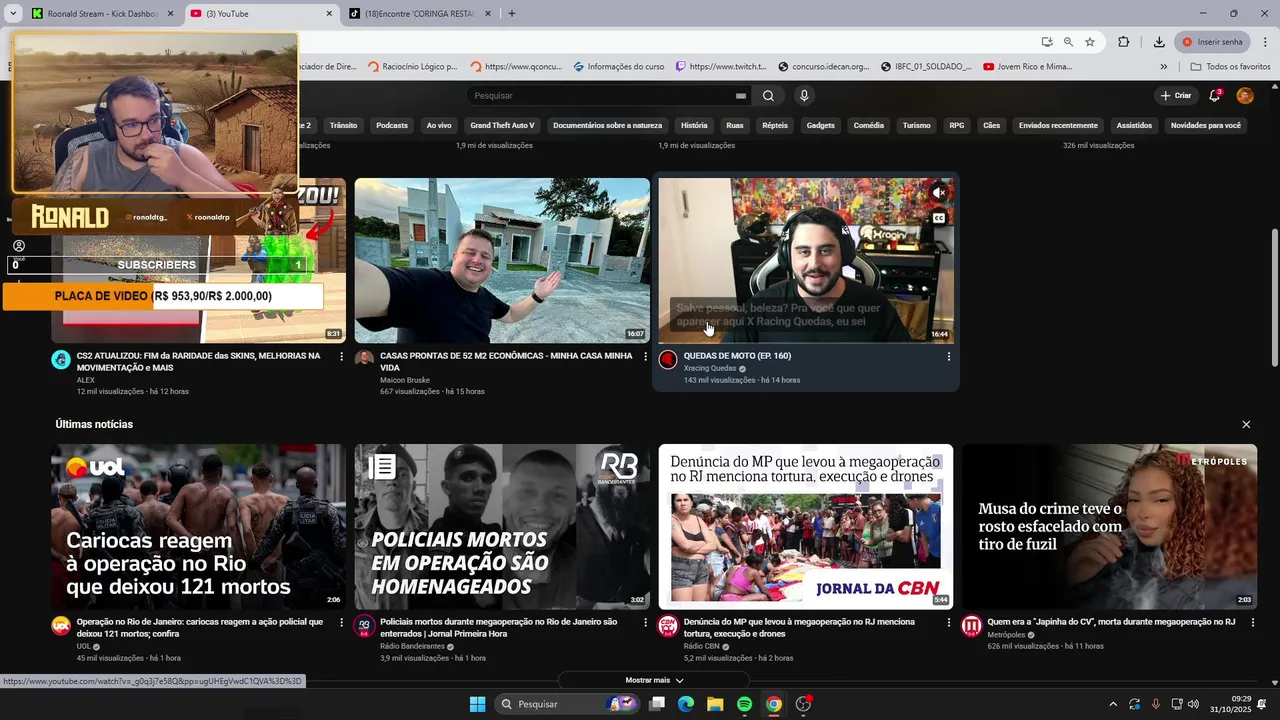
Task: Select the Podcasts filter chip
Action: point(392,126)
